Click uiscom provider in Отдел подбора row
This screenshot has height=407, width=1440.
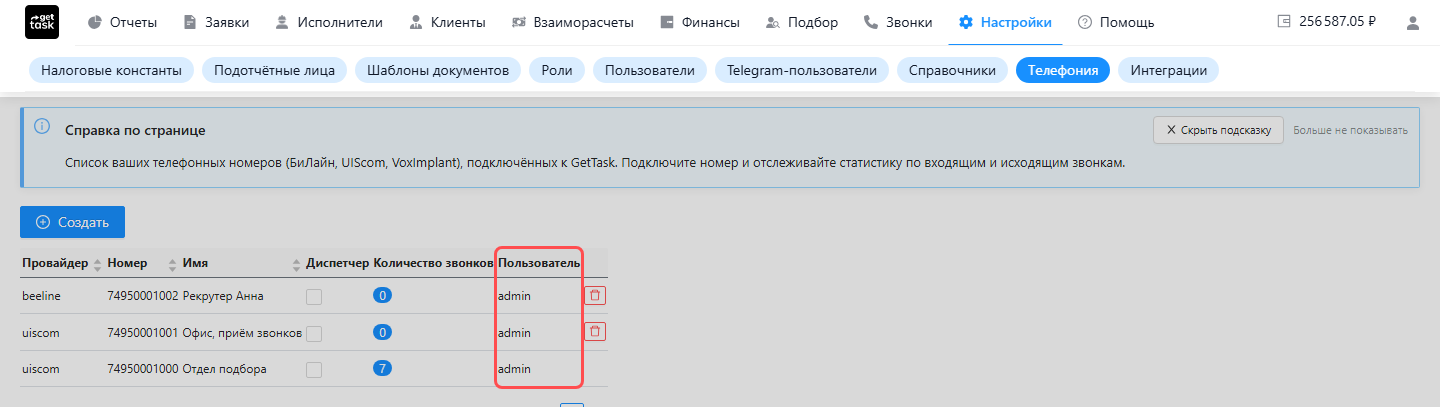click(x=40, y=369)
